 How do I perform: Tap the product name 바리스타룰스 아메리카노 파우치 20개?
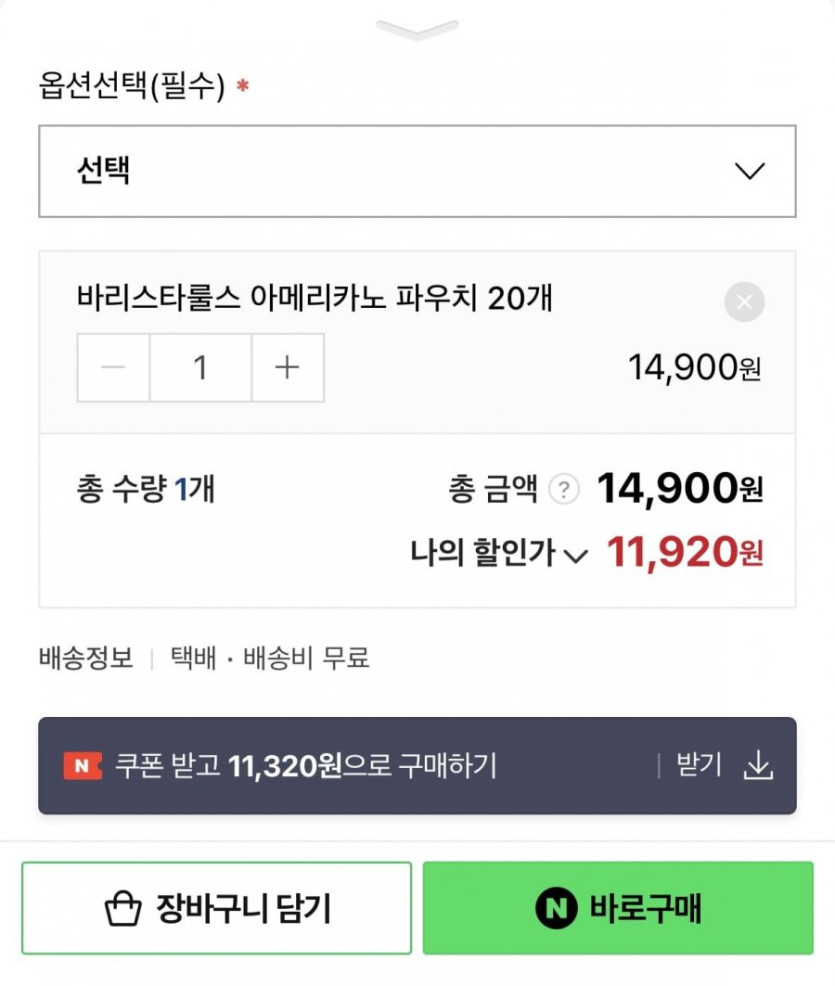[x=315, y=298]
